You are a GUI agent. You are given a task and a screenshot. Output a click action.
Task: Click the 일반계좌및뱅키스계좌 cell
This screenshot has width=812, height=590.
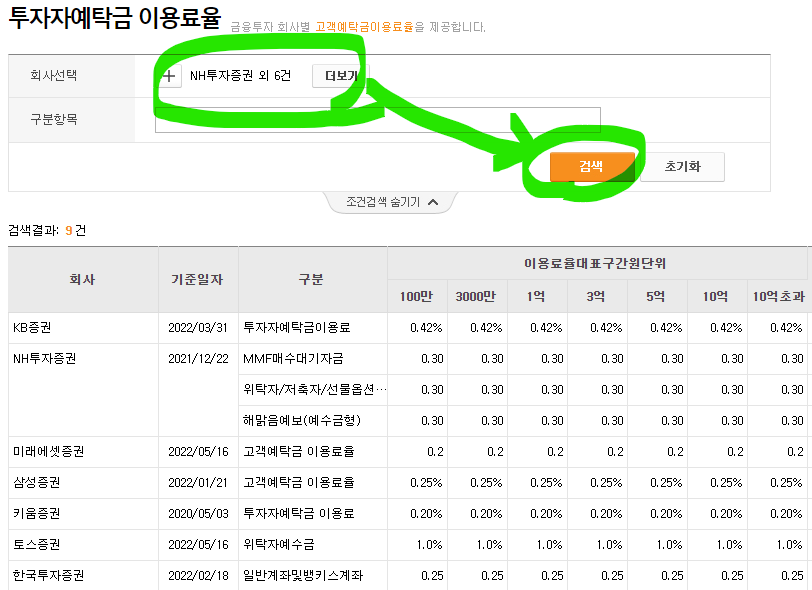(312, 575)
